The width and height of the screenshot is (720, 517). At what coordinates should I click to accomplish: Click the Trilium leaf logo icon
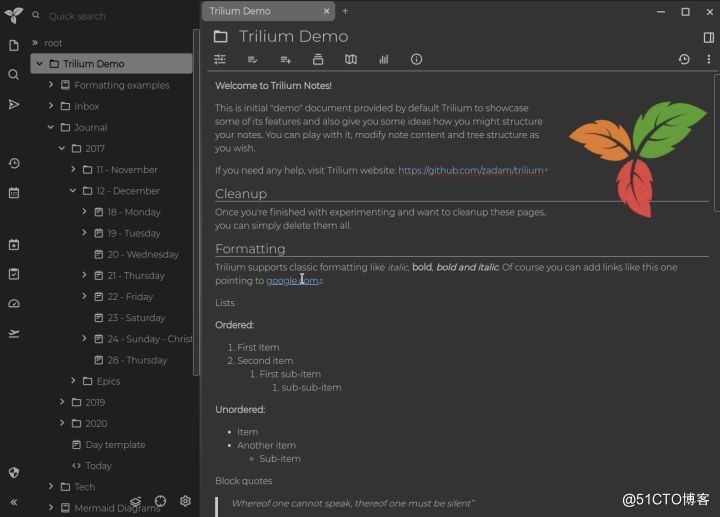coord(13,15)
